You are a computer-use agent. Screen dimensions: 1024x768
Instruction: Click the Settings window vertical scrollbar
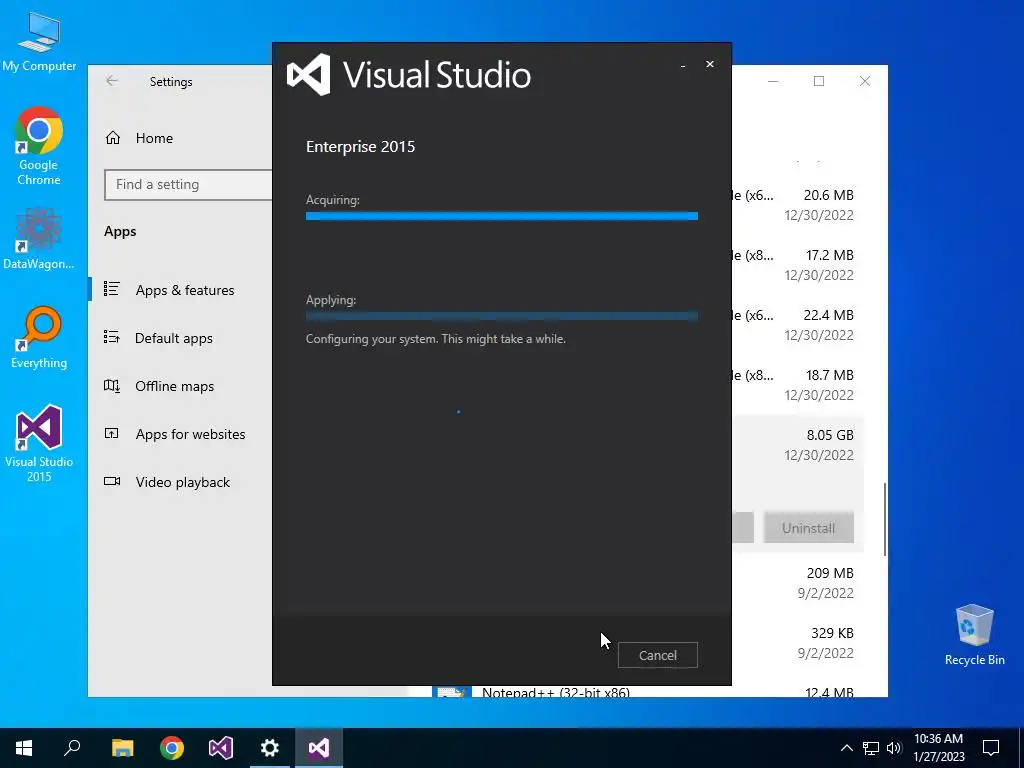885,519
